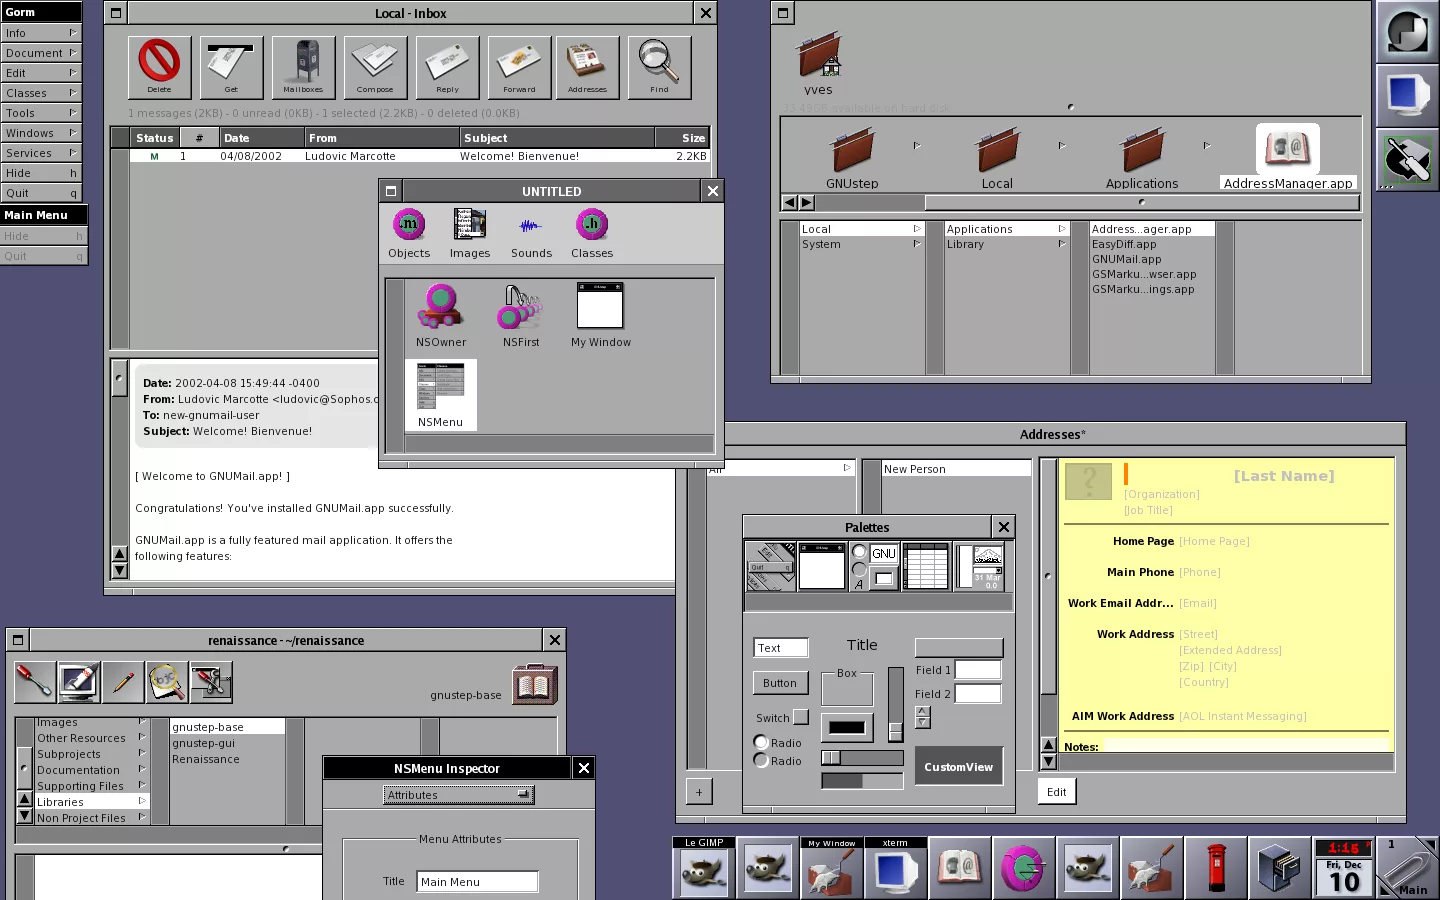
Task: Open the Attributes popup in NSMenu Inspector
Action: (459, 795)
